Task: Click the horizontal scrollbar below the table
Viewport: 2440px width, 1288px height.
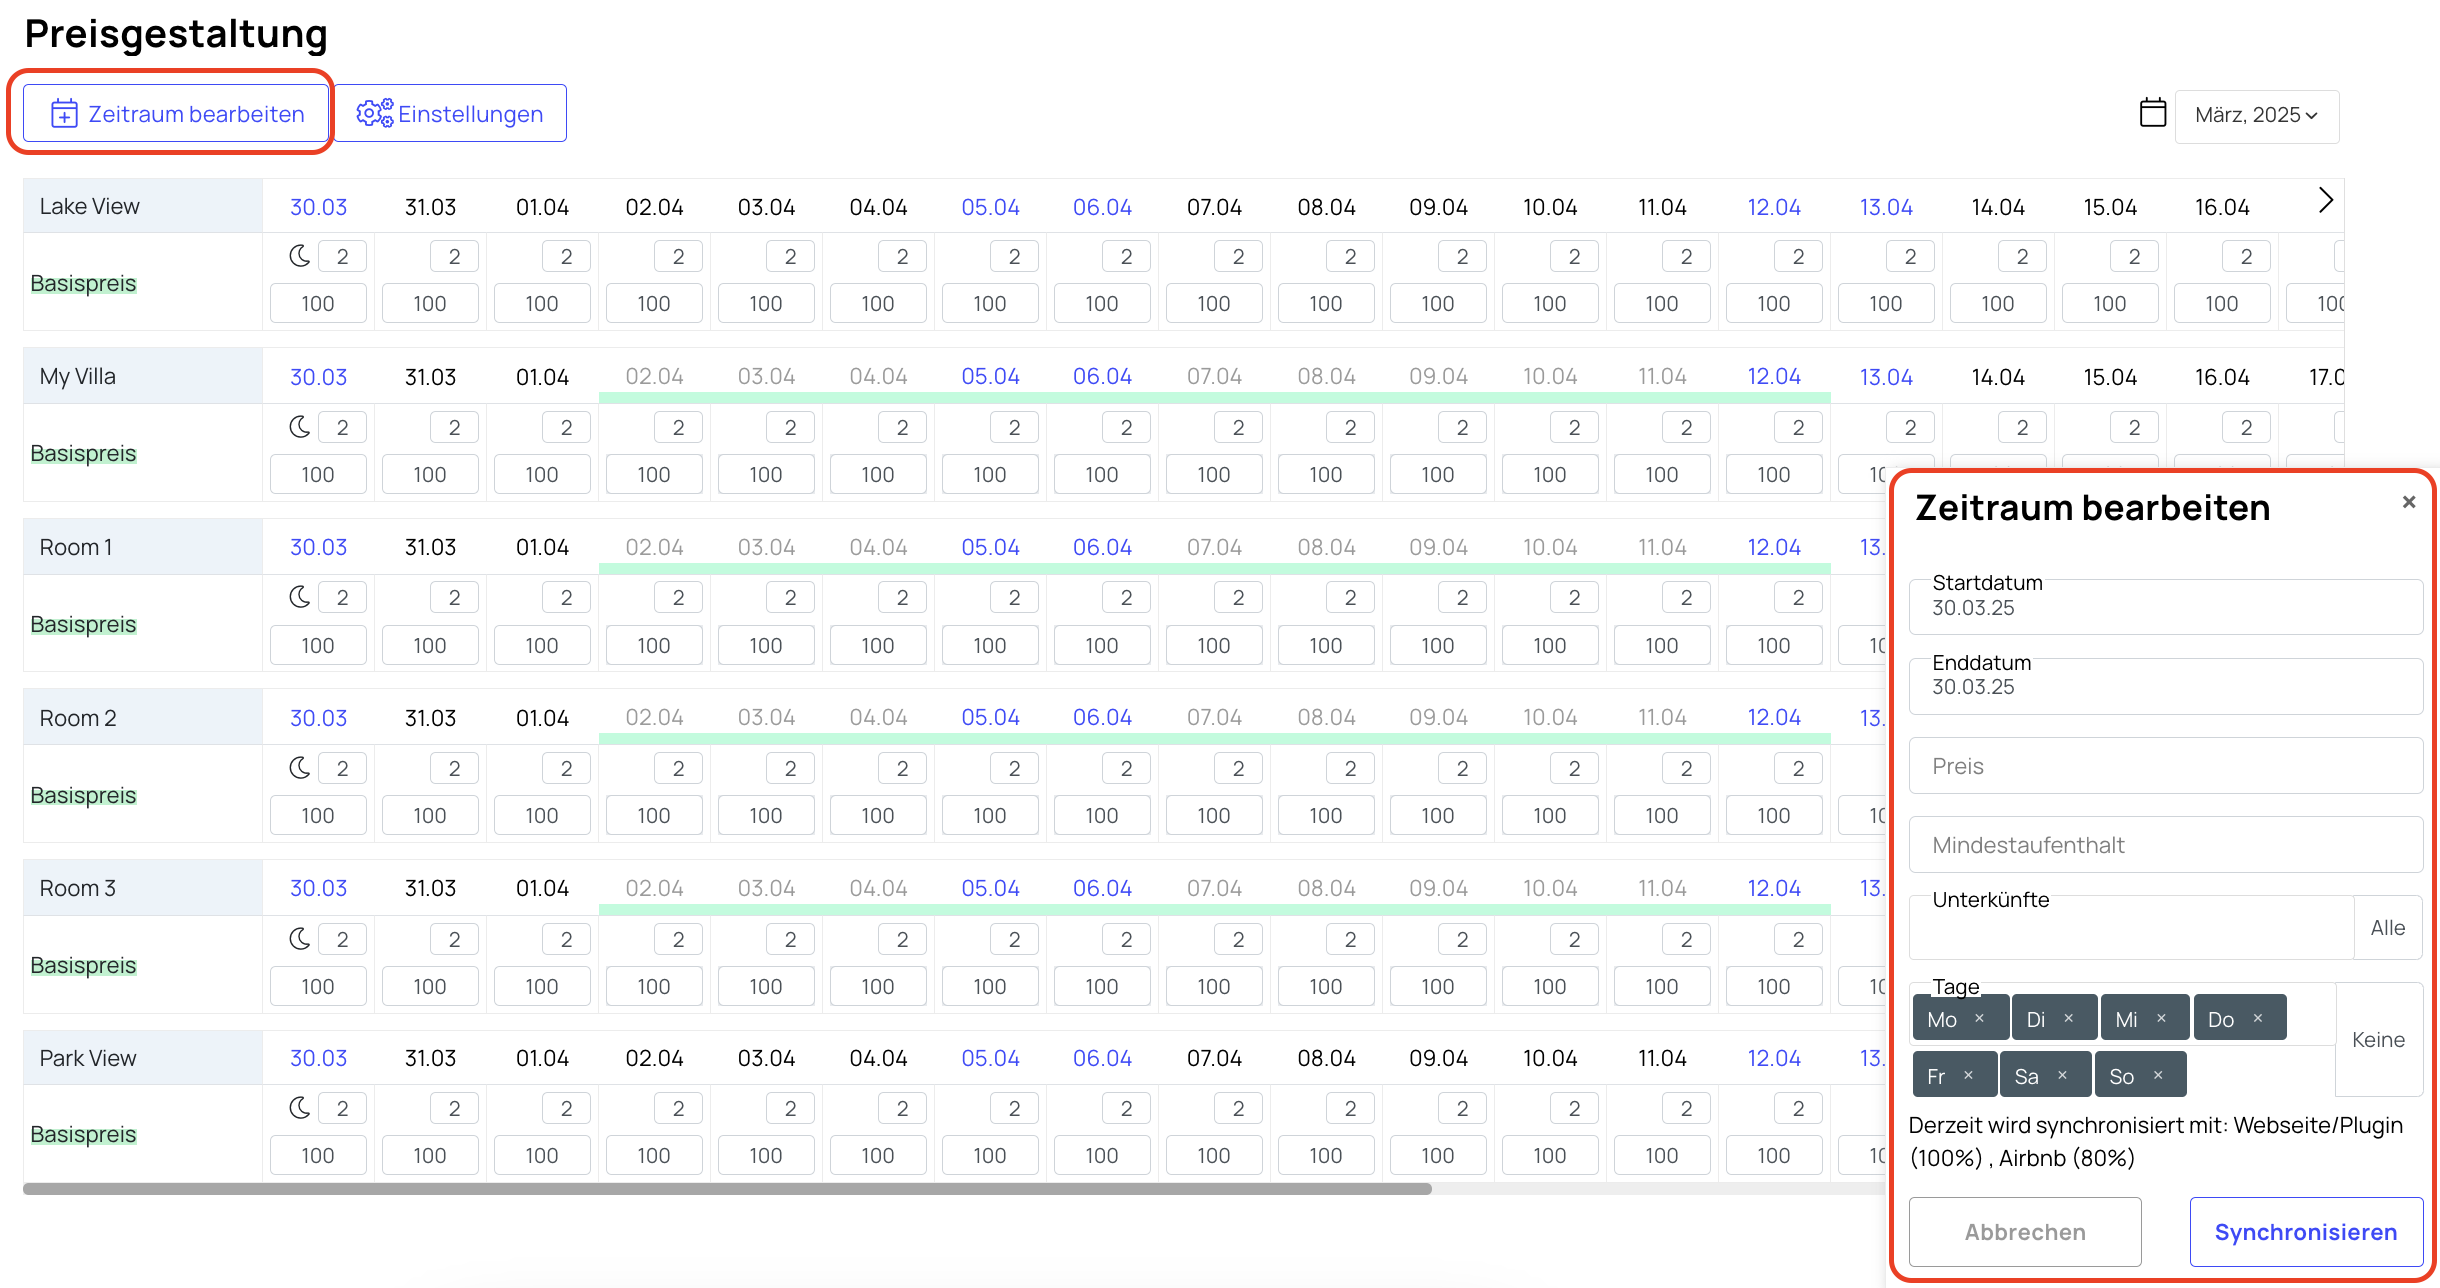Action: point(727,1189)
